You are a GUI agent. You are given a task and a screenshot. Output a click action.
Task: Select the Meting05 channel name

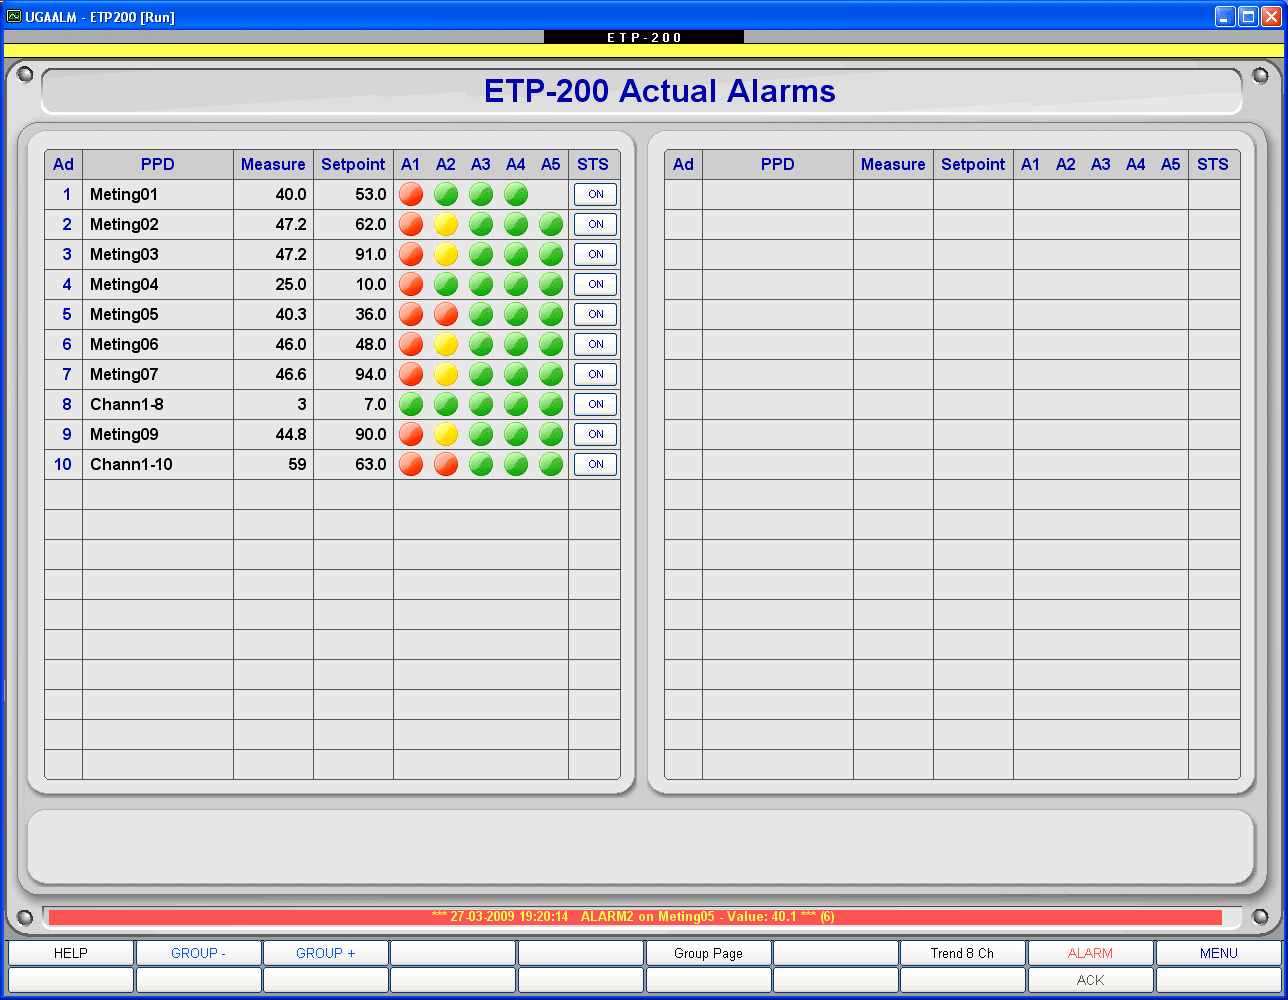[124, 314]
